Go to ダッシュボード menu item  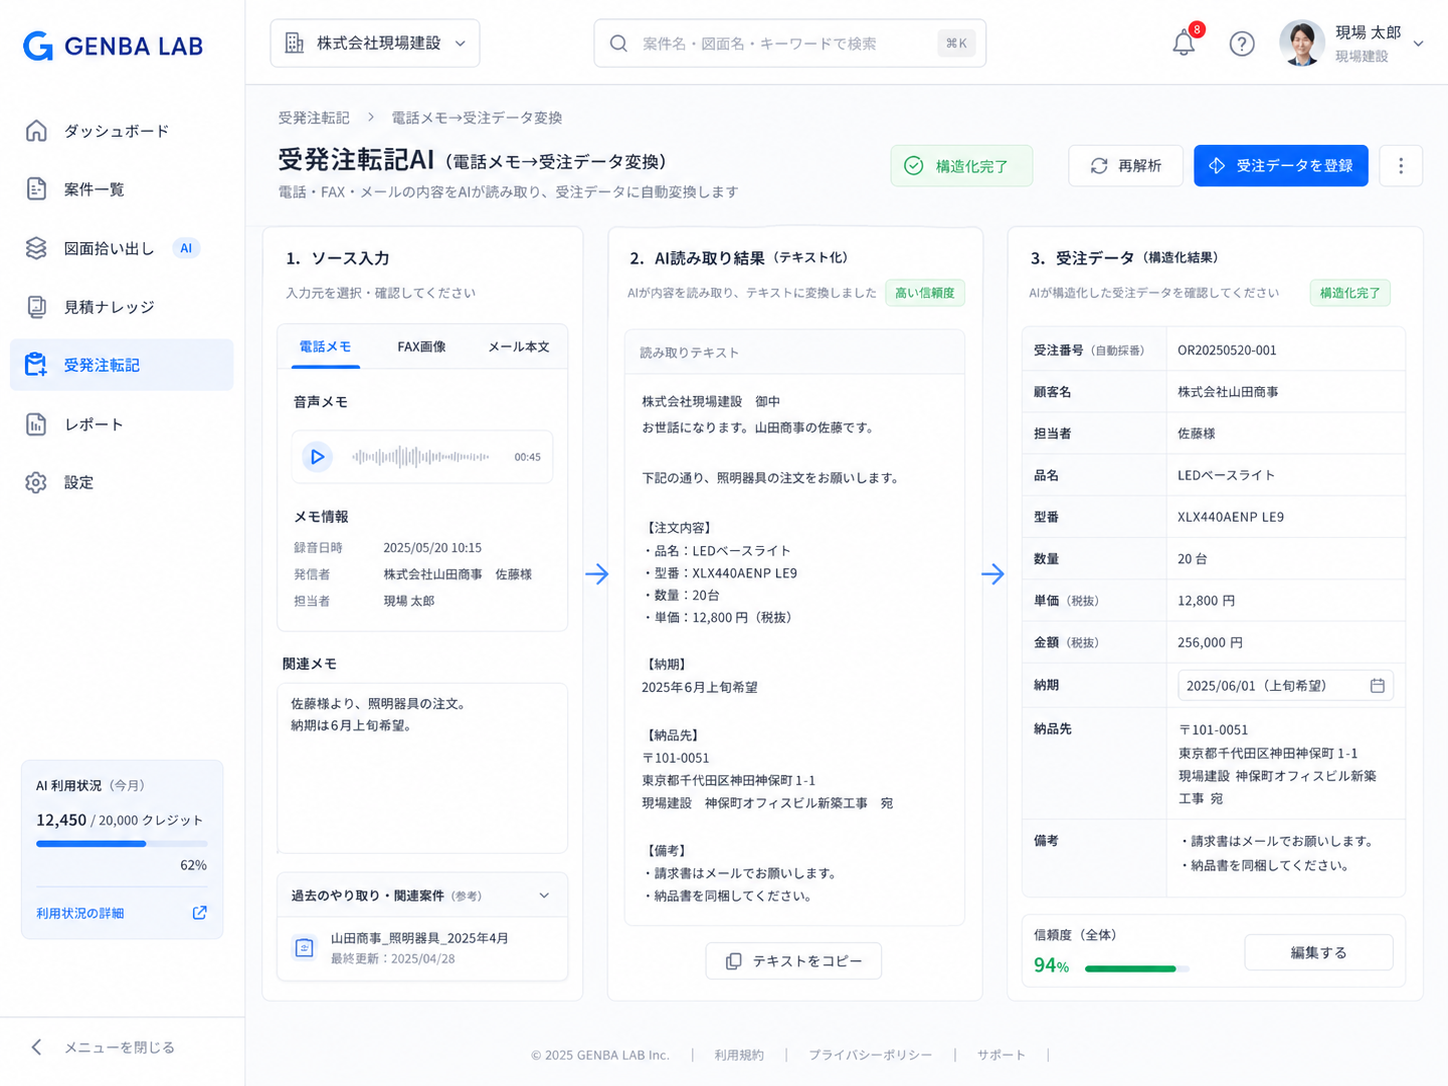[121, 131]
